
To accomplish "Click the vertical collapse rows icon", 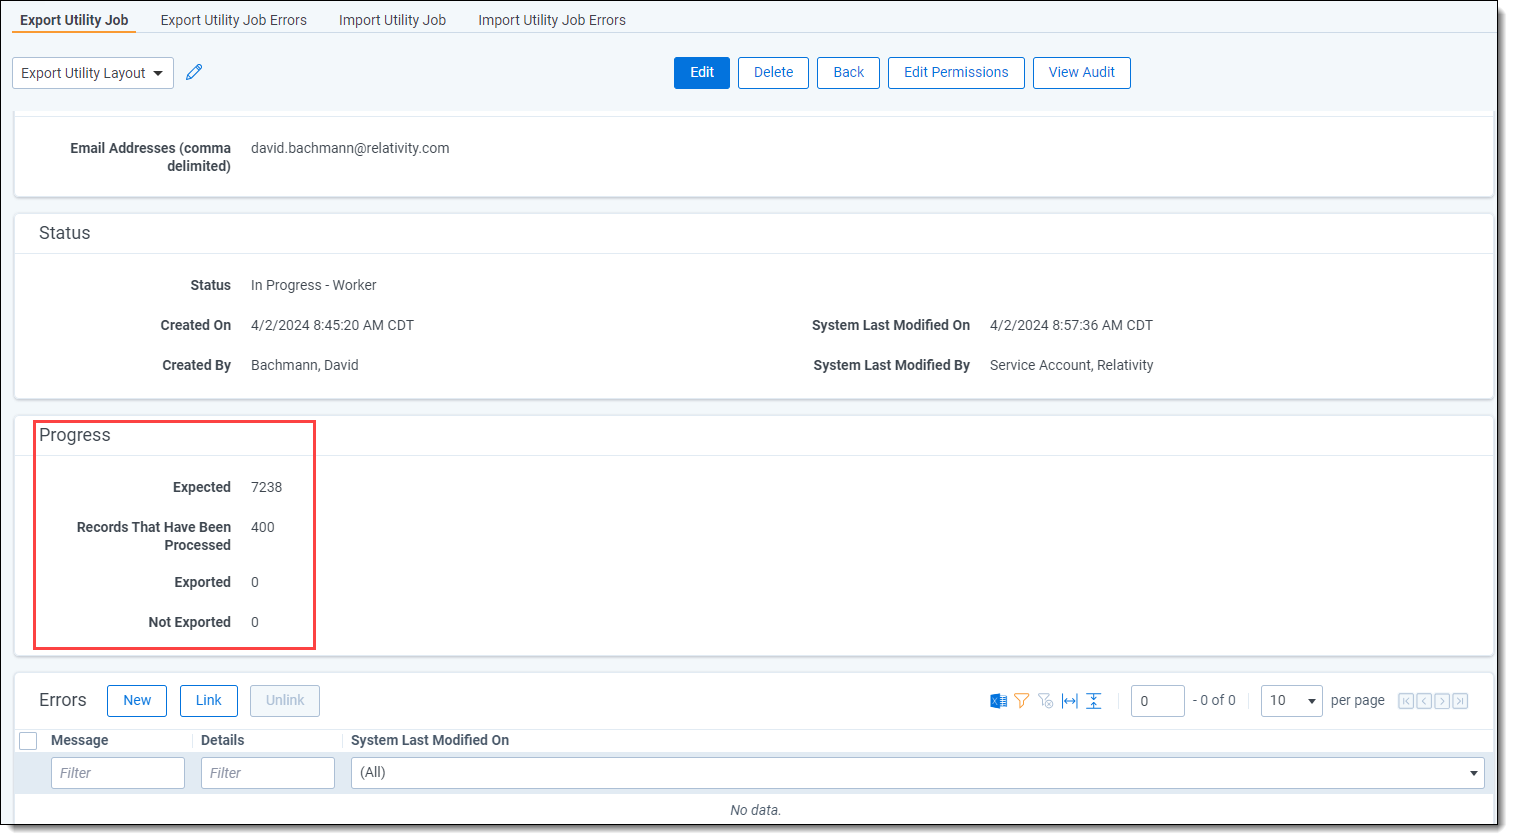I will point(1094,701).
